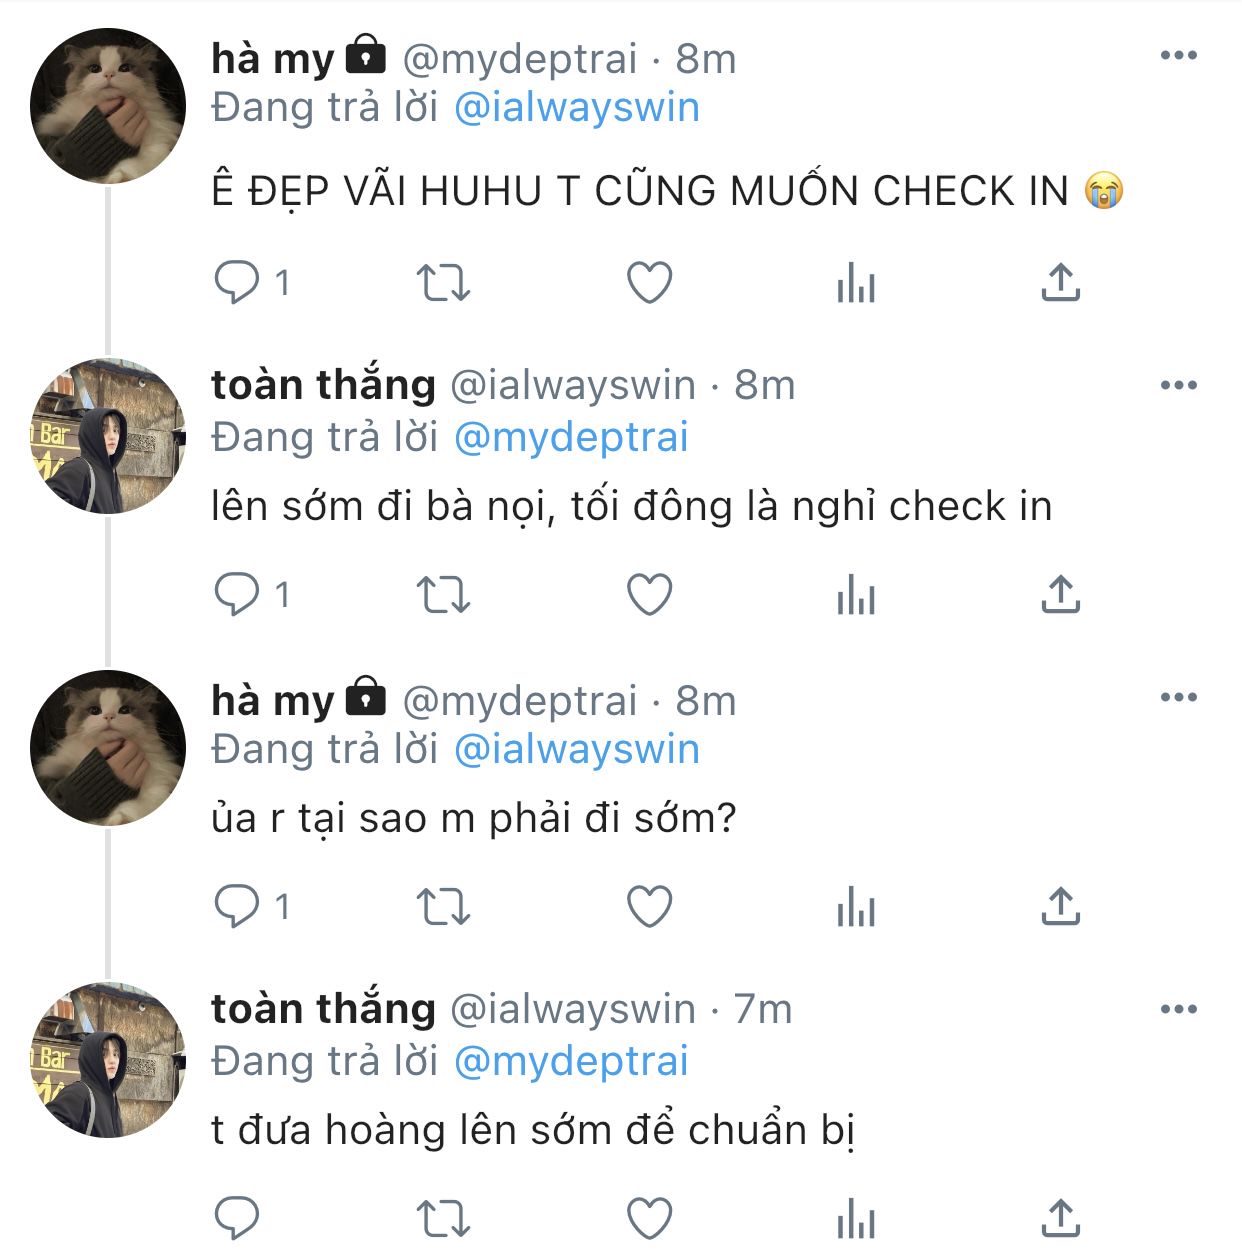This screenshot has height=1251, width=1242.
Task: Like the 'lên sớm đi bà nọi' tweet
Action: (x=649, y=595)
